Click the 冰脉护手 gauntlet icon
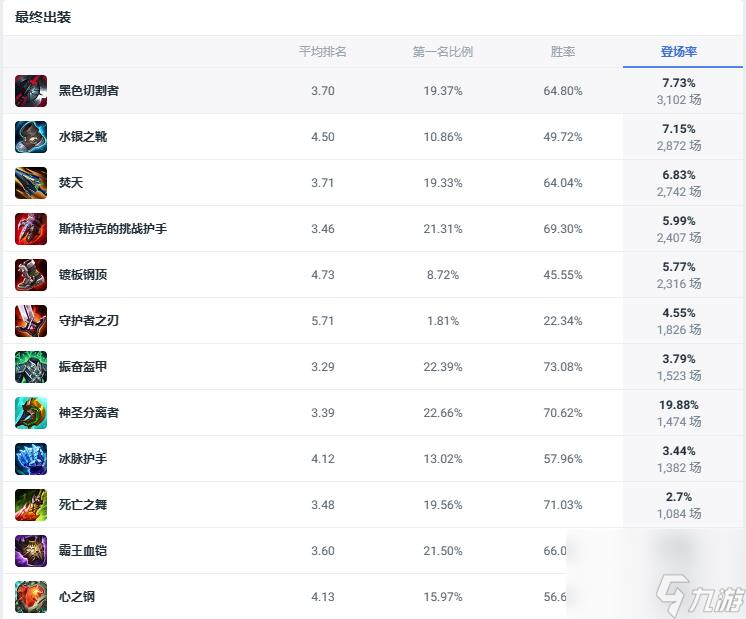The height and width of the screenshot is (619, 746). click(31, 459)
